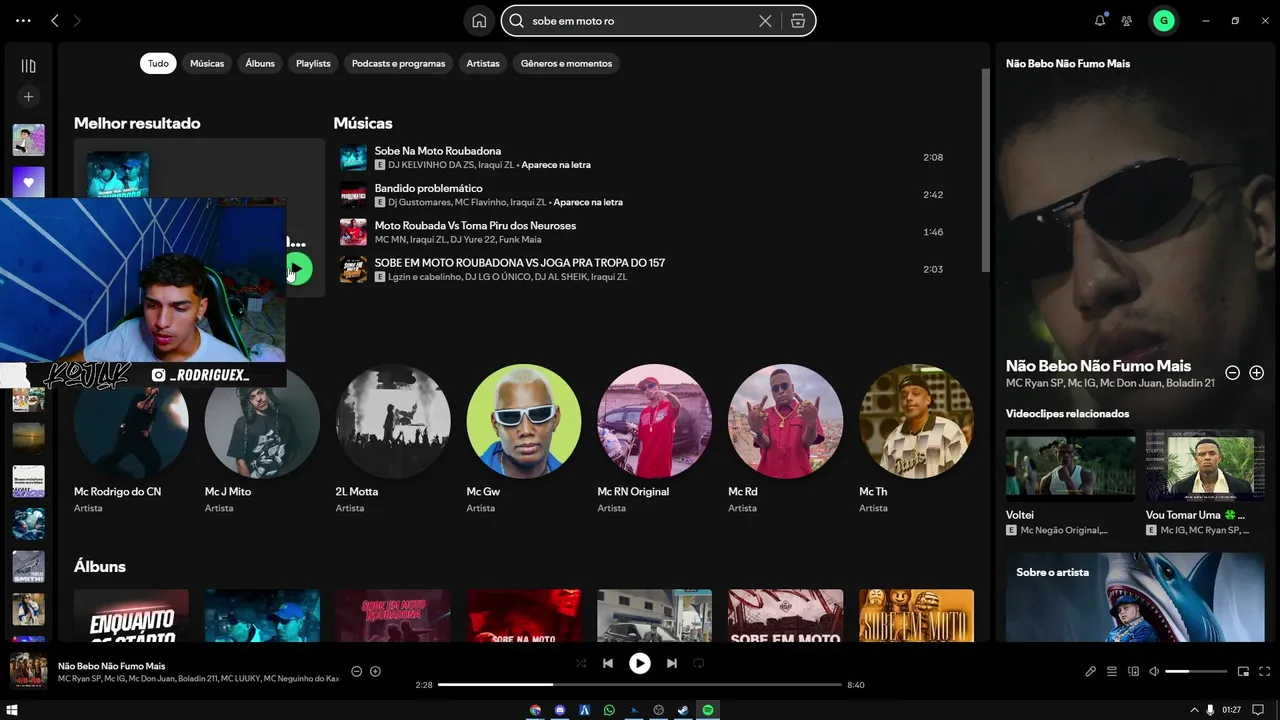Open song Bandido problemático

pos(428,188)
